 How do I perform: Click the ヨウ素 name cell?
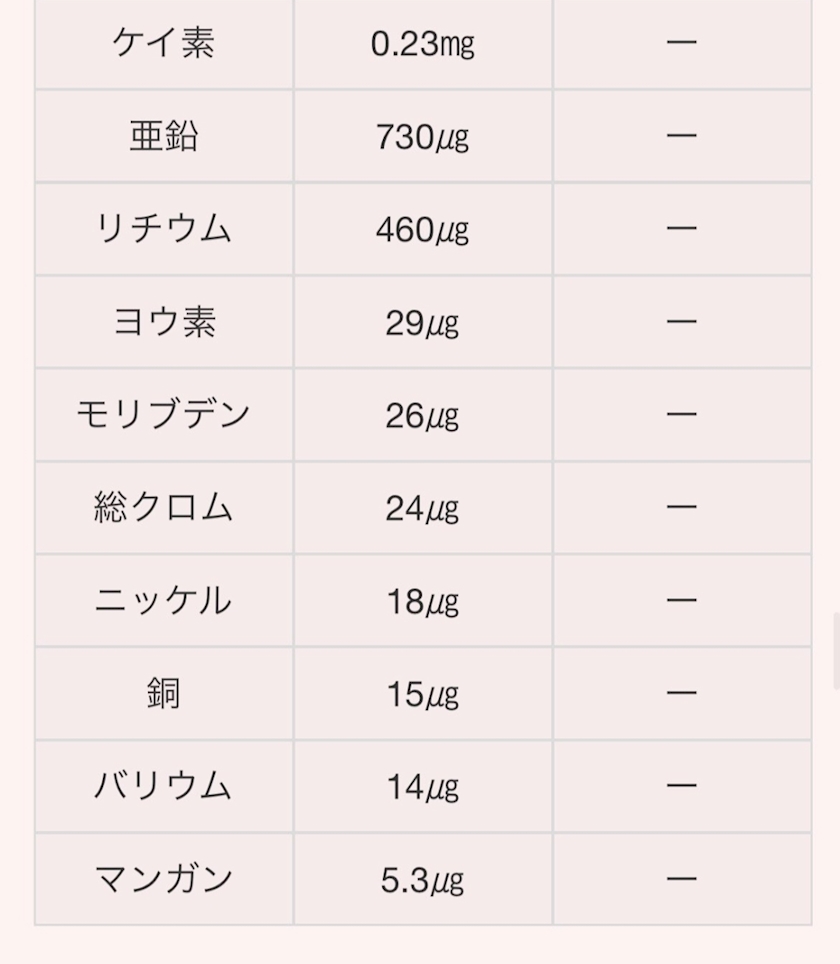[163, 322]
